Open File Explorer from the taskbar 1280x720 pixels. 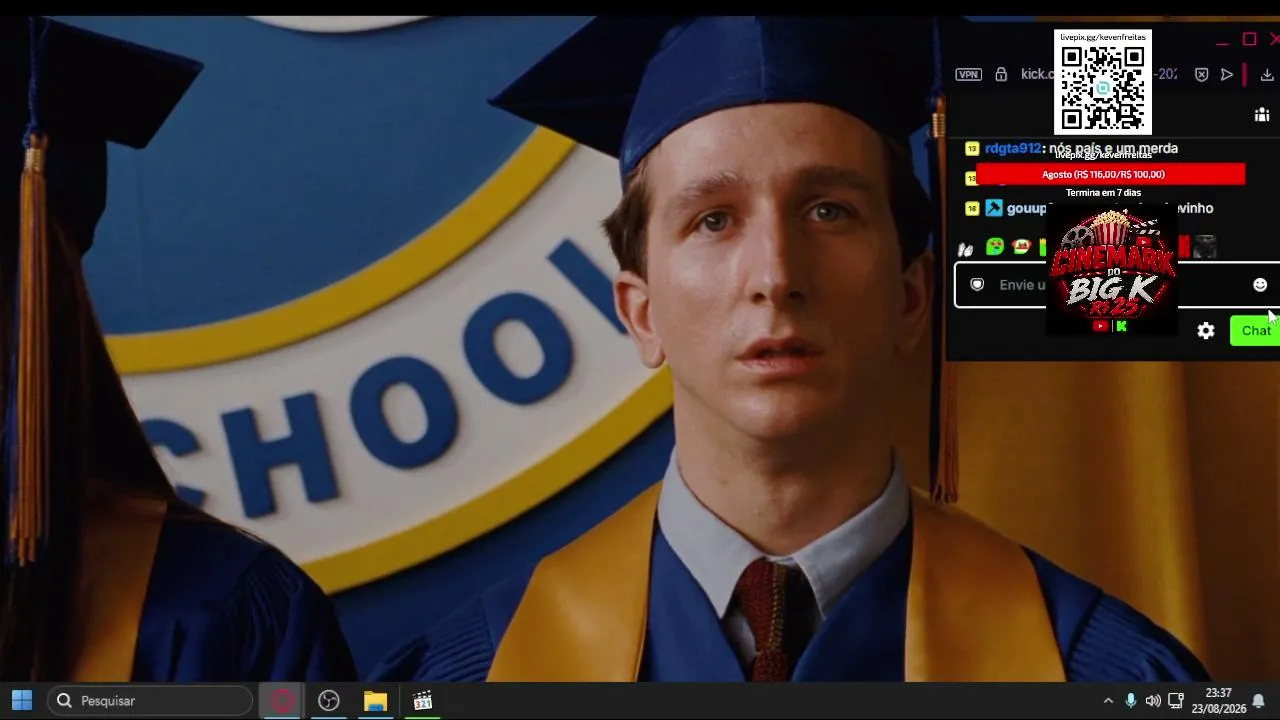click(375, 701)
